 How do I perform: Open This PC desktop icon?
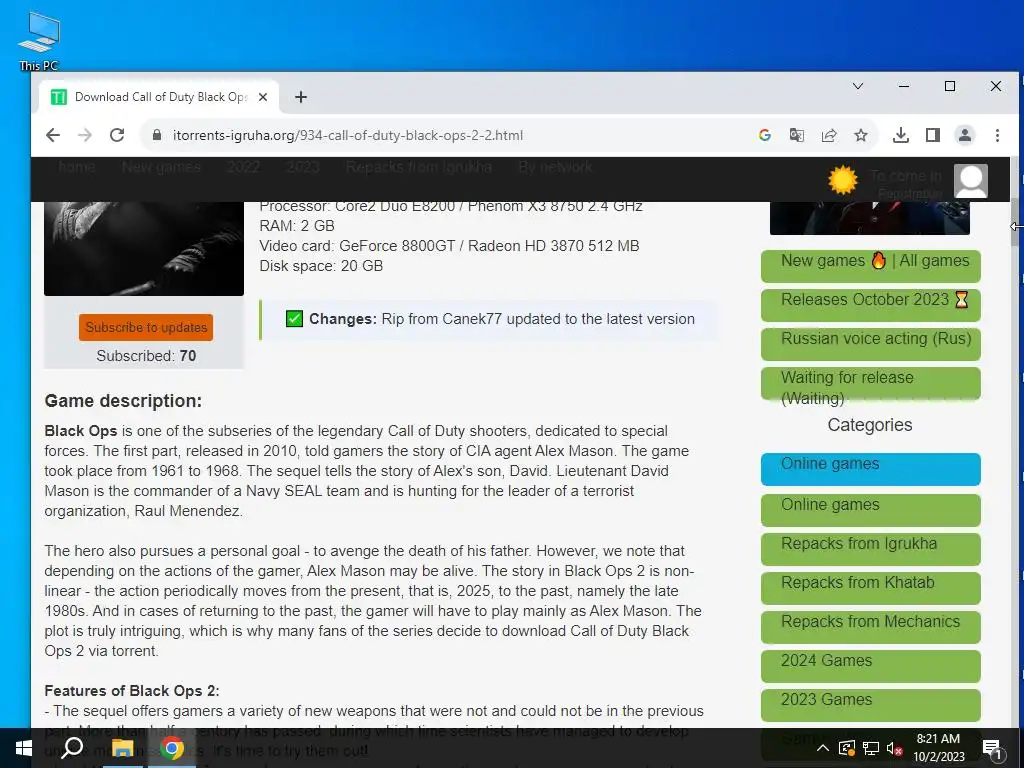39,40
